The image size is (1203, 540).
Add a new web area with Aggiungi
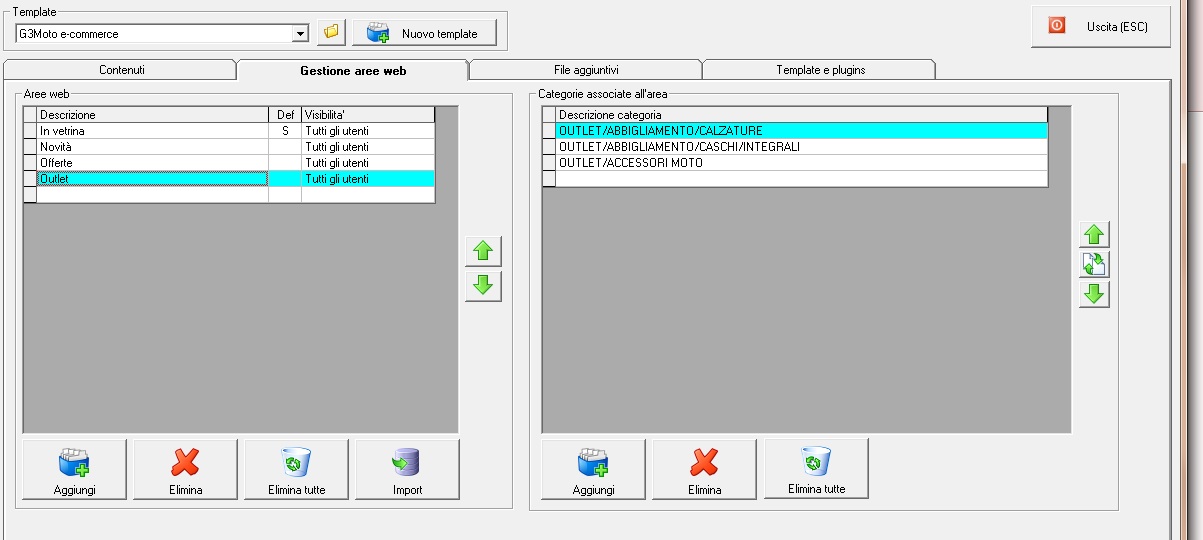pyautogui.click(x=74, y=469)
